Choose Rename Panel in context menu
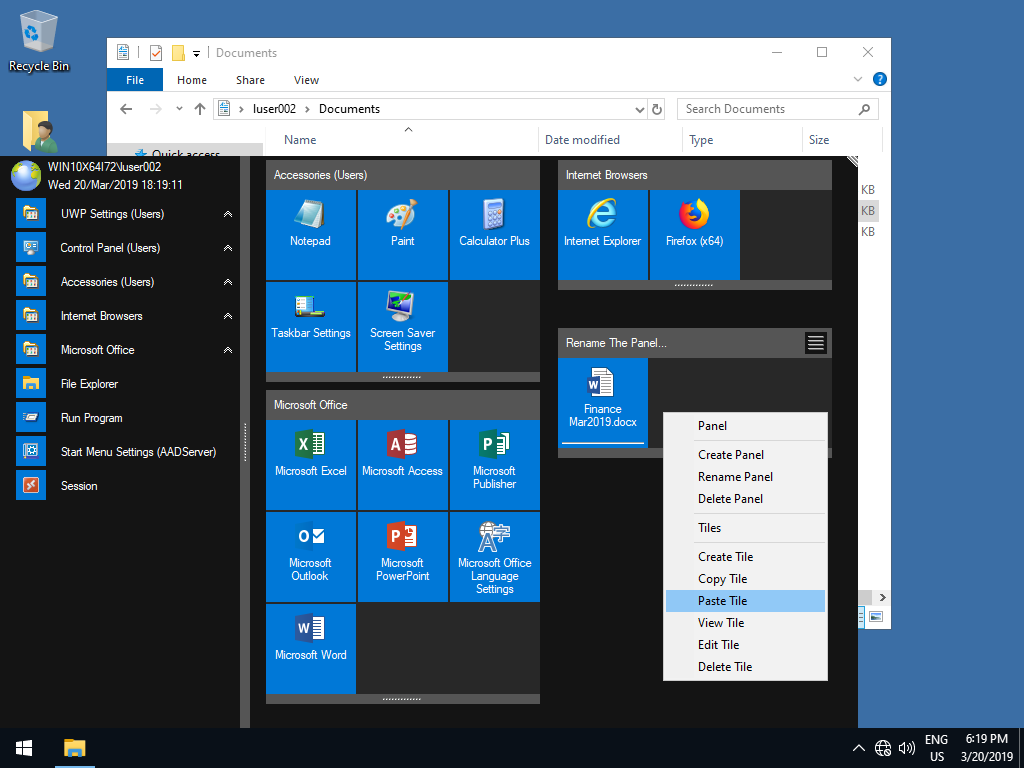 [x=735, y=477]
